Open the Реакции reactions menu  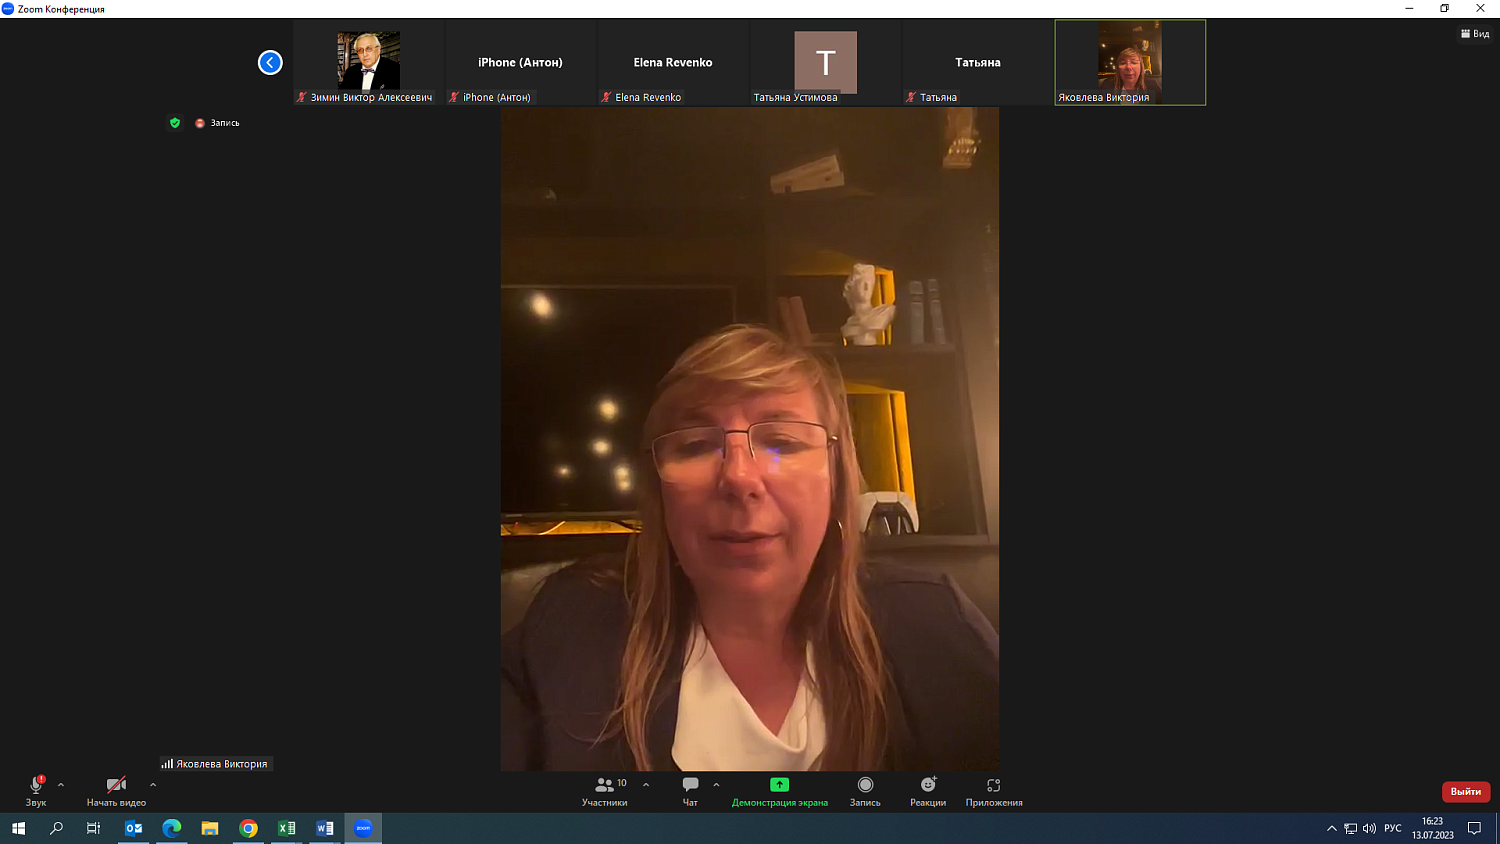click(927, 791)
